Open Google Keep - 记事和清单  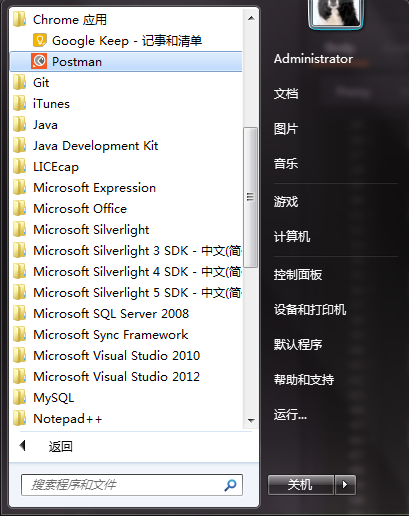tap(127, 41)
